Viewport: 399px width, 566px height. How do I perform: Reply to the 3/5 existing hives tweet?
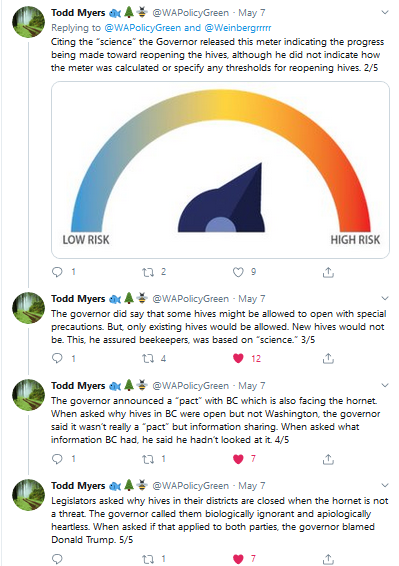(x=57, y=358)
